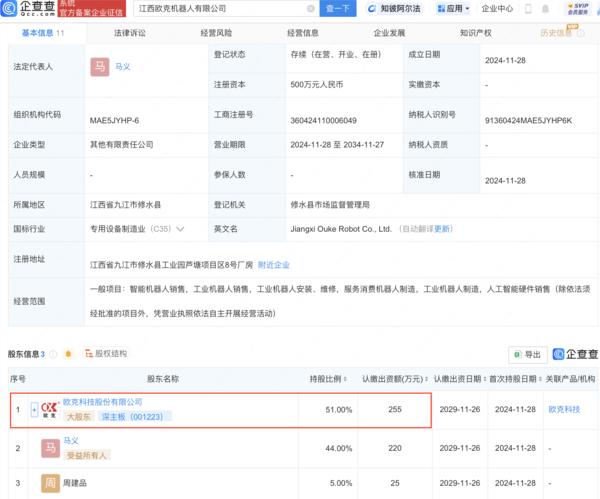This screenshot has height=499, width=600.
Task: Switch to the 知识产权 tab
Action: click(476, 33)
